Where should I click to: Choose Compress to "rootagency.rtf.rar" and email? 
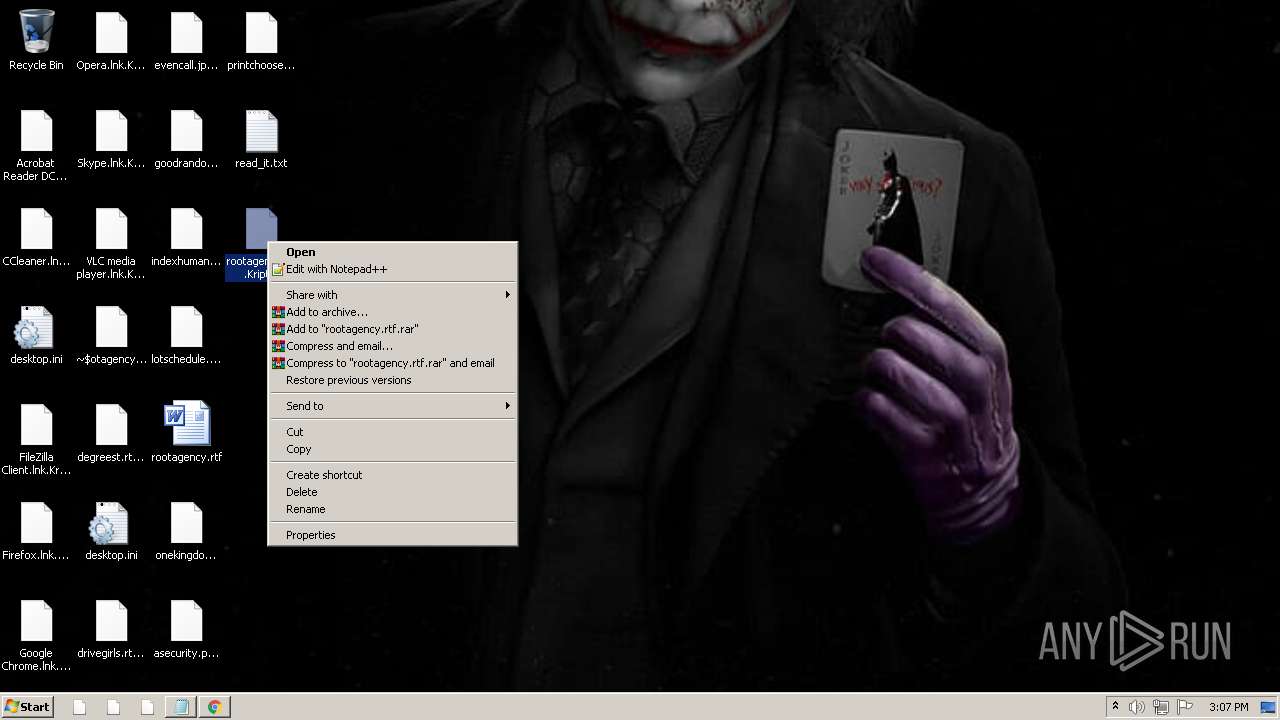(392, 363)
